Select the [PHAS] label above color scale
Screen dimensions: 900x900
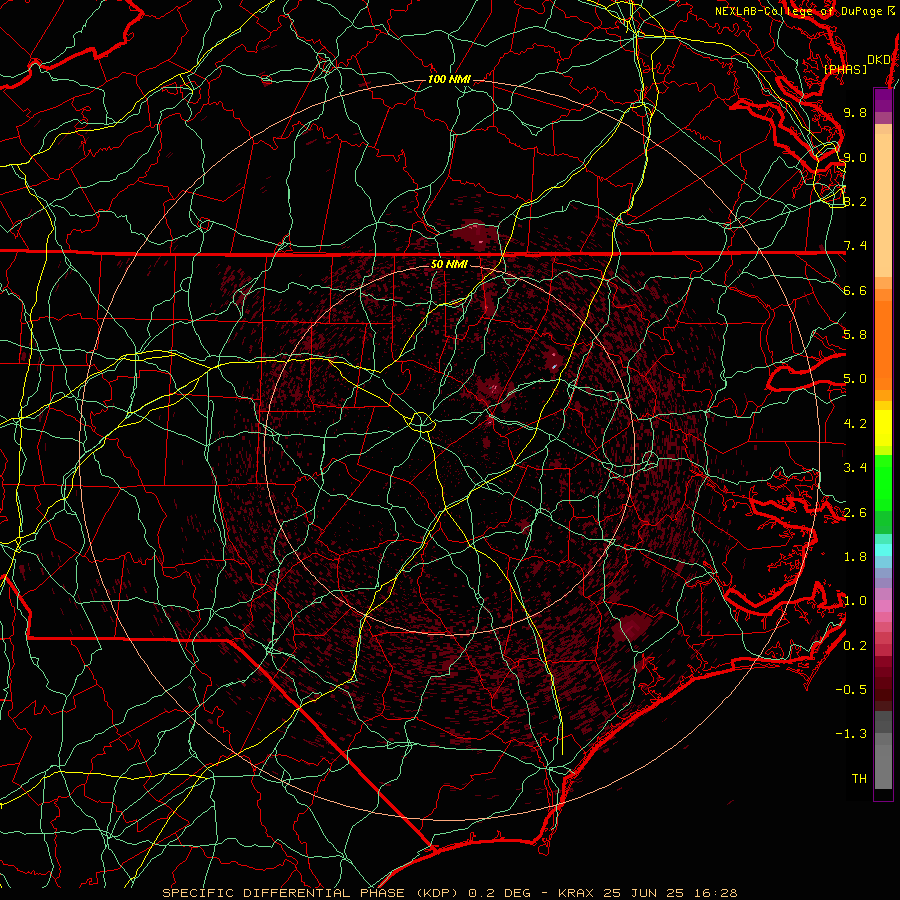click(845, 69)
